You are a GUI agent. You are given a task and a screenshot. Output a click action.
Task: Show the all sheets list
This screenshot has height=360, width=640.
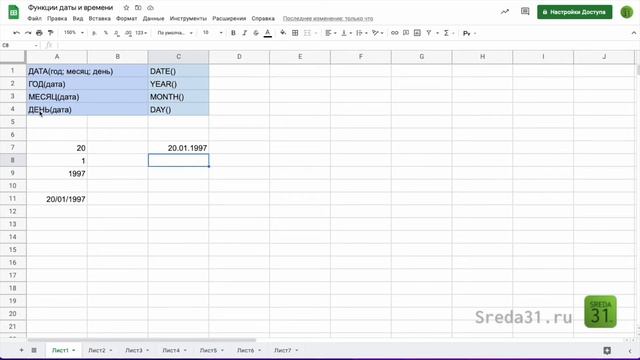pyautogui.click(x=34, y=350)
